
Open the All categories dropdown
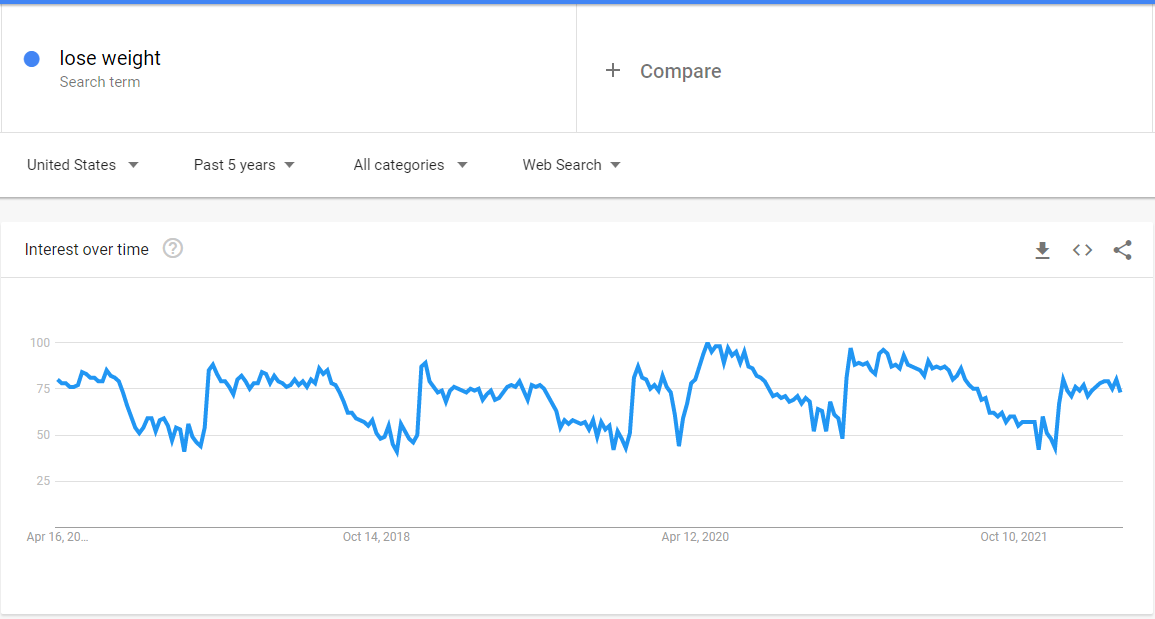[410, 165]
